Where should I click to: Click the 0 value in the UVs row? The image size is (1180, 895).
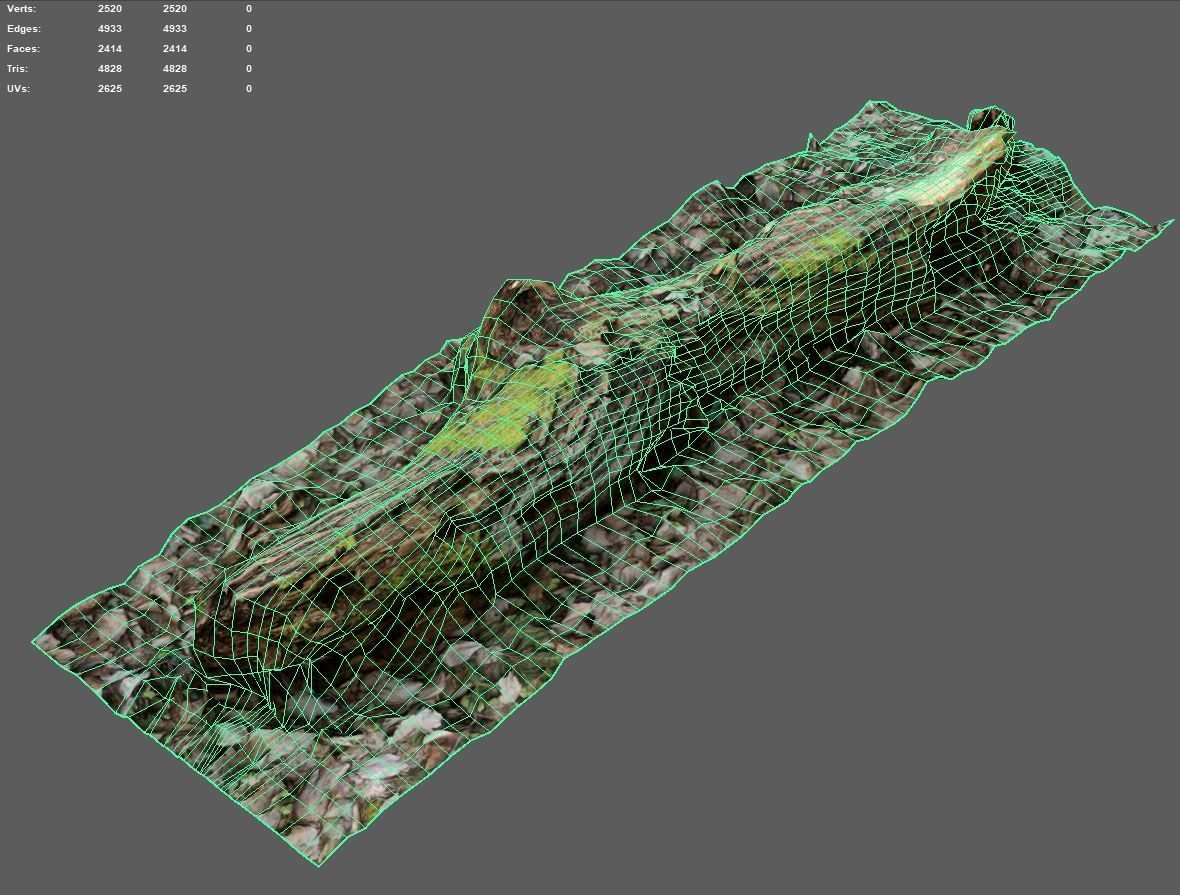click(249, 89)
